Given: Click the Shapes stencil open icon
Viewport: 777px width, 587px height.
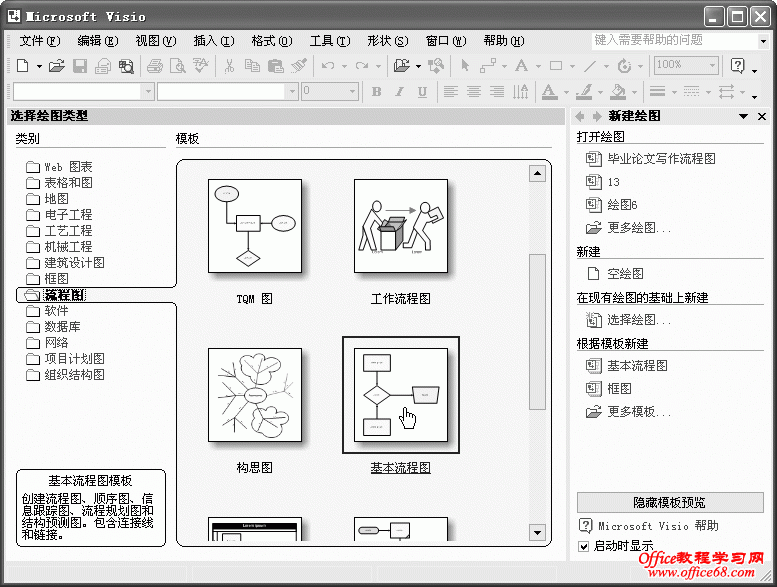Looking at the screenshot, I should (x=402, y=66).
